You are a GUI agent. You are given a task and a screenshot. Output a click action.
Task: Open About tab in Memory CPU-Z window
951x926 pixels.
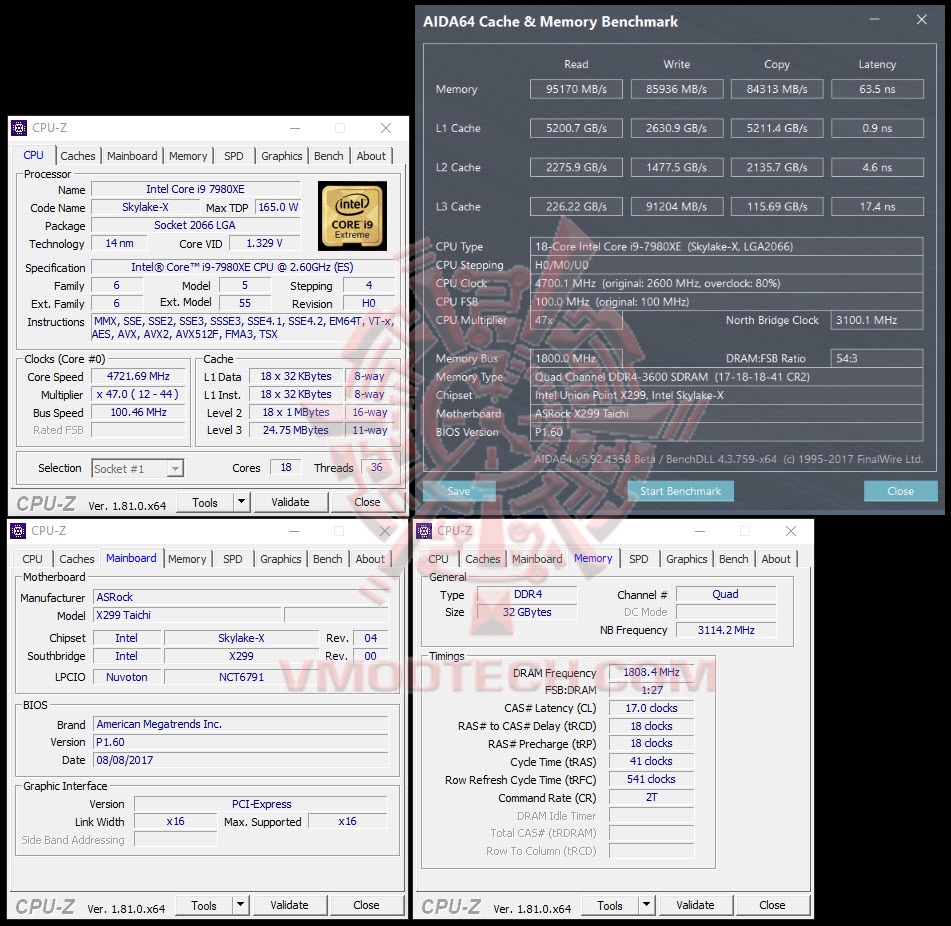click(776, 559)
